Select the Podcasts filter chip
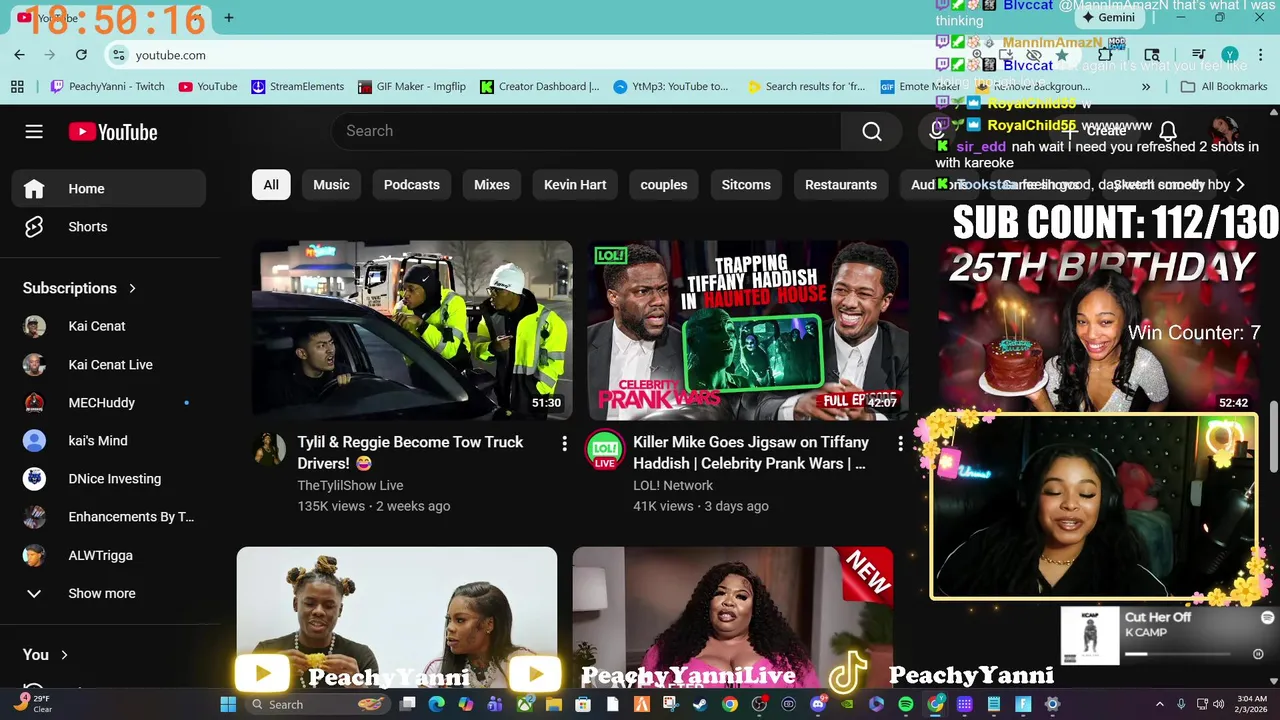This screenshot has height=720, width=1280. tap(412, 185)
